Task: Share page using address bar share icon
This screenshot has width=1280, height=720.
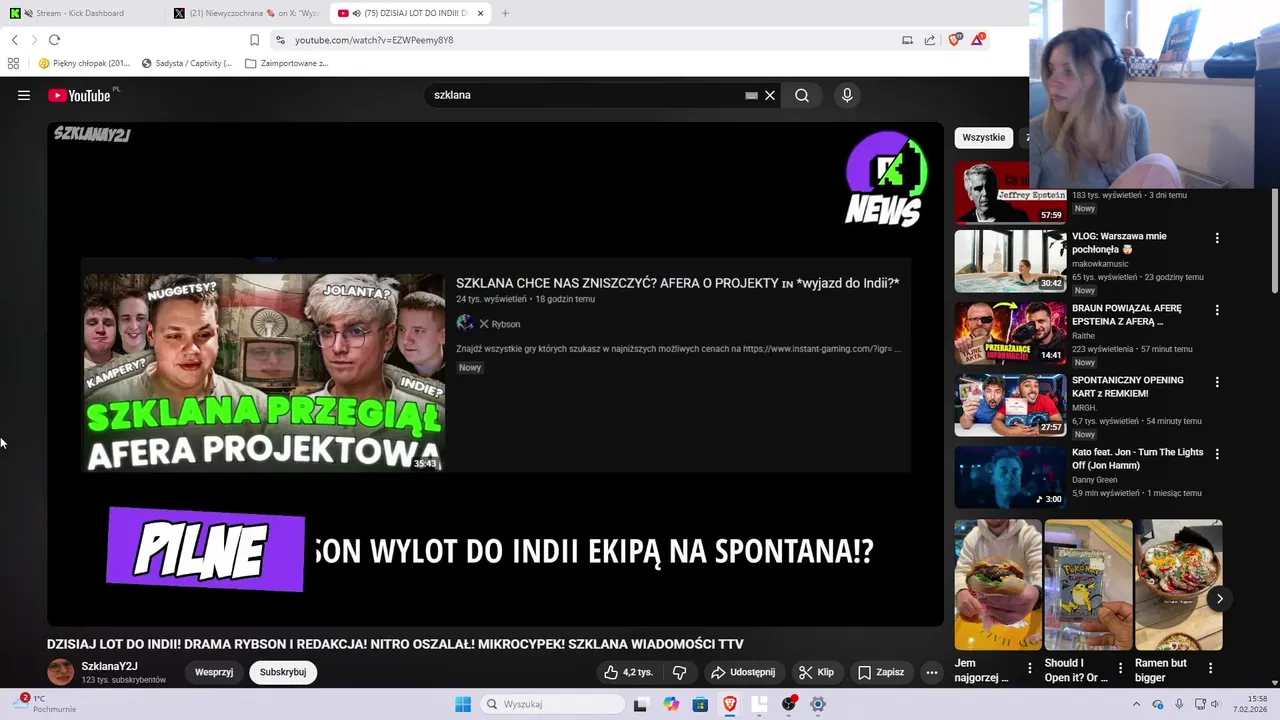Action: [930, 40]
